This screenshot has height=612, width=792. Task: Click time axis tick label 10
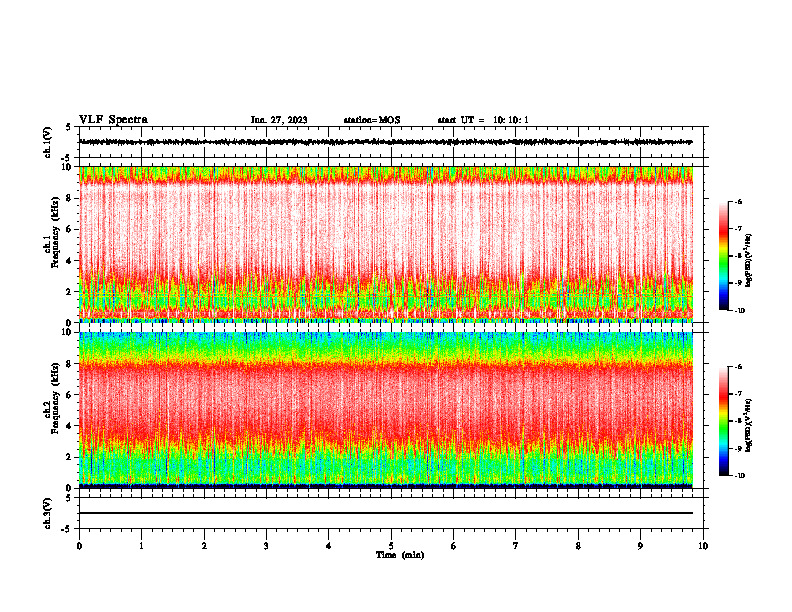click(703, 546)
